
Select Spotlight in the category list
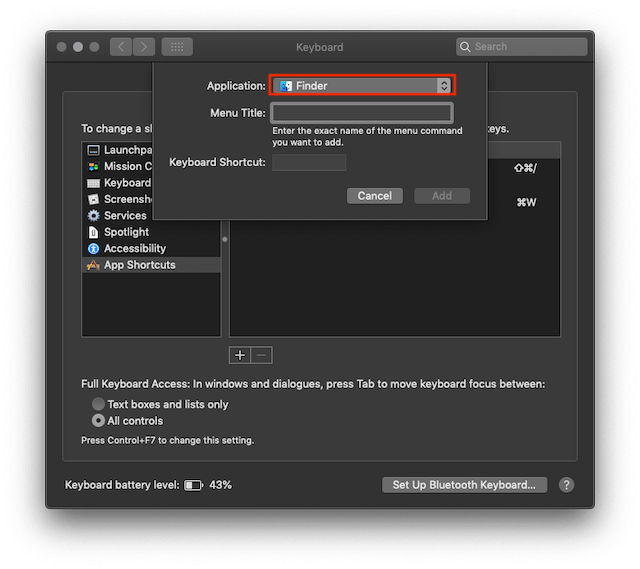tap(151, 232)
